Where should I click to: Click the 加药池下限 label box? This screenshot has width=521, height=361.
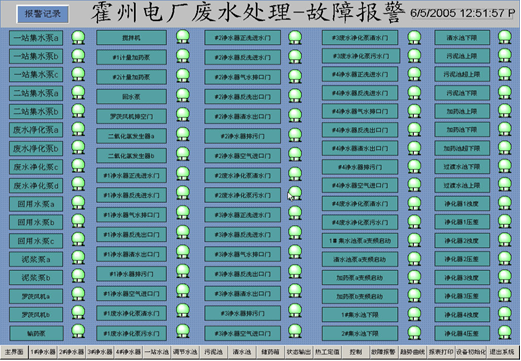(462, 130)
